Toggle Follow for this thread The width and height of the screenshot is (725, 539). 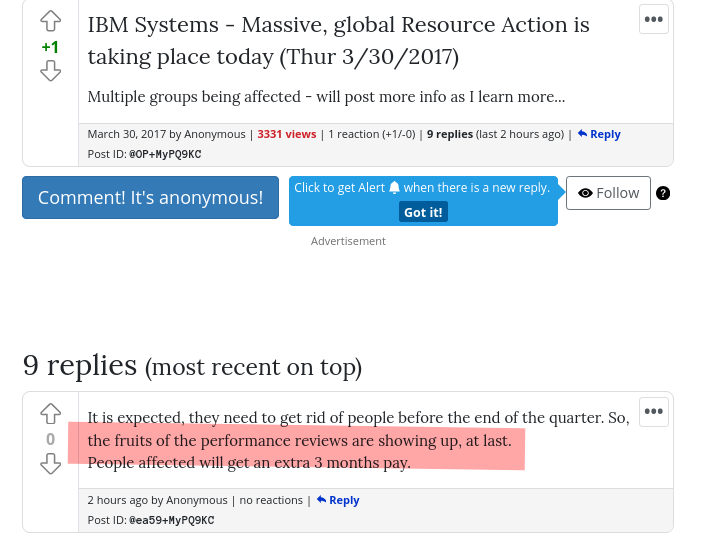[608, 193]
